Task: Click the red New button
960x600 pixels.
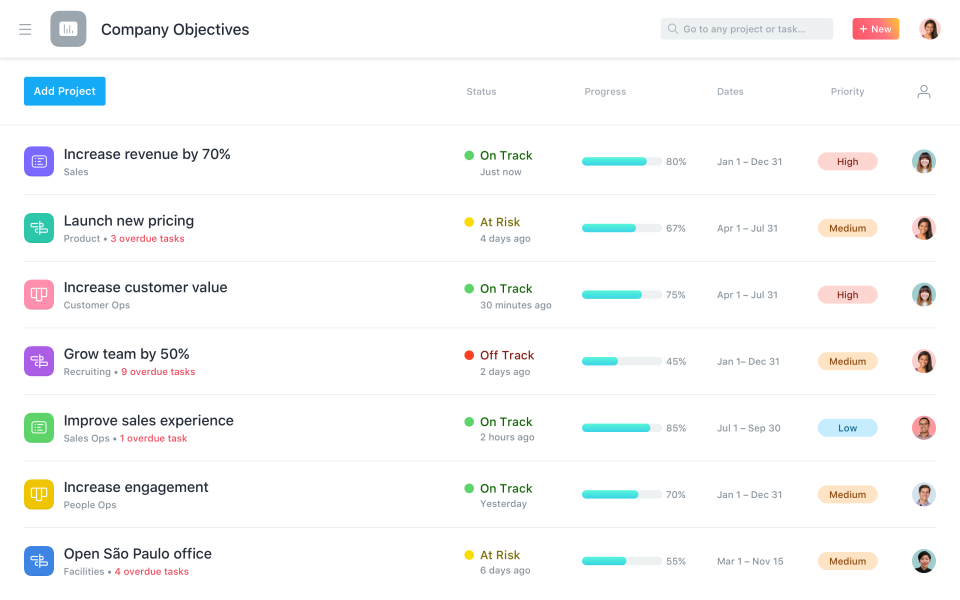Action: (x=875, y=29)
